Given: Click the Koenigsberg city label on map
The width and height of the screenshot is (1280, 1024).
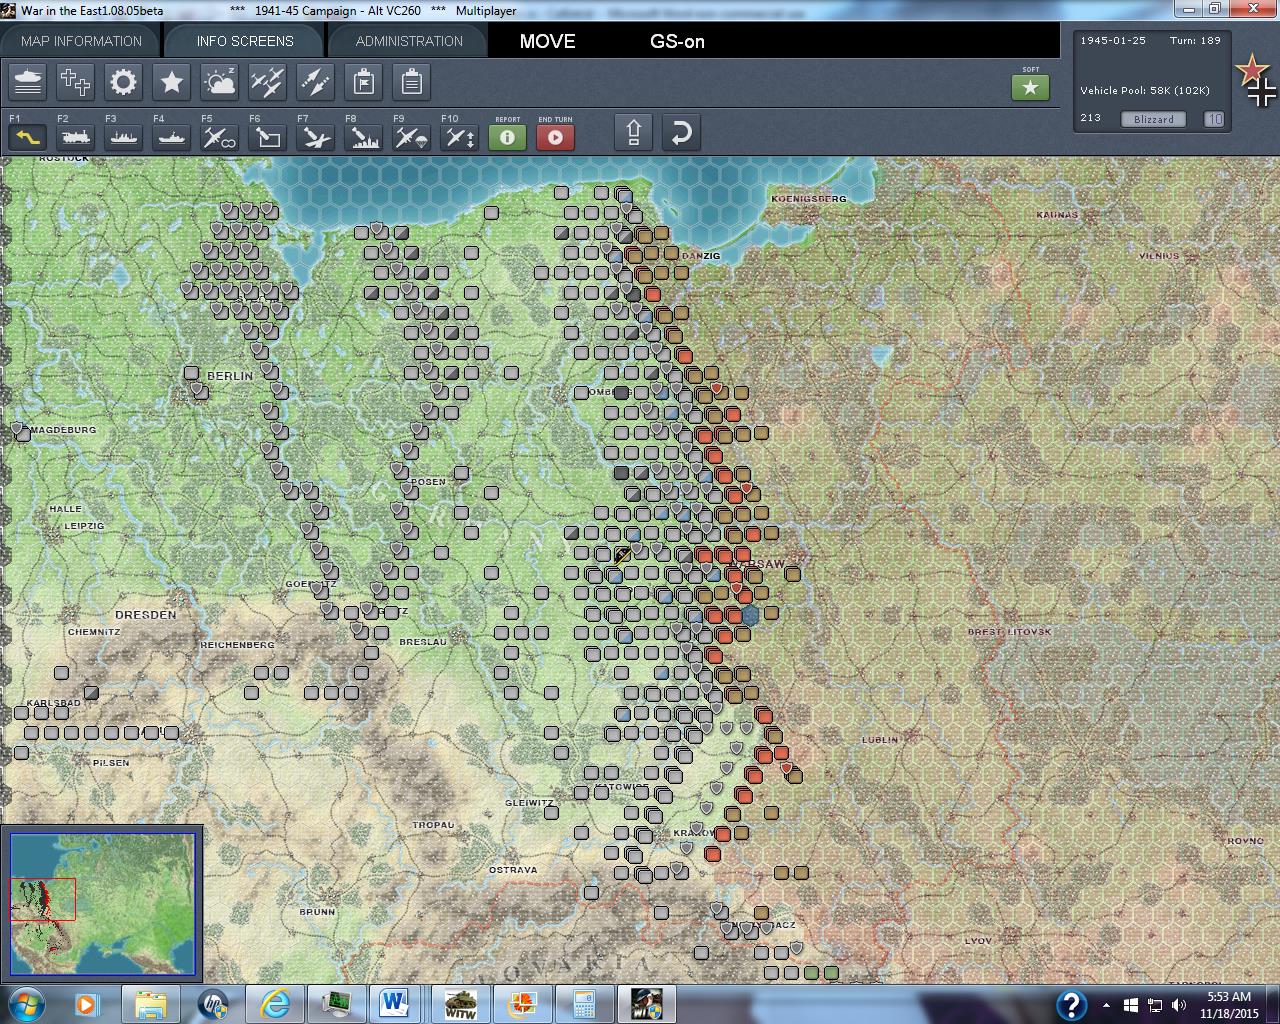Looking at the screenshot, I should point(809,198).
